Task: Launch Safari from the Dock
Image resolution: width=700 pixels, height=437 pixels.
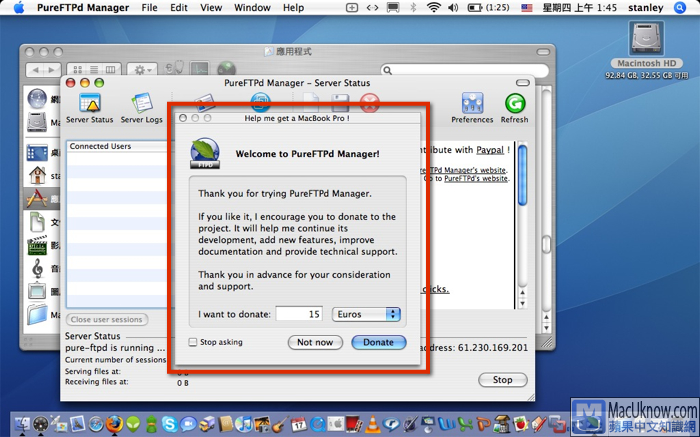Action: point(96,424)
